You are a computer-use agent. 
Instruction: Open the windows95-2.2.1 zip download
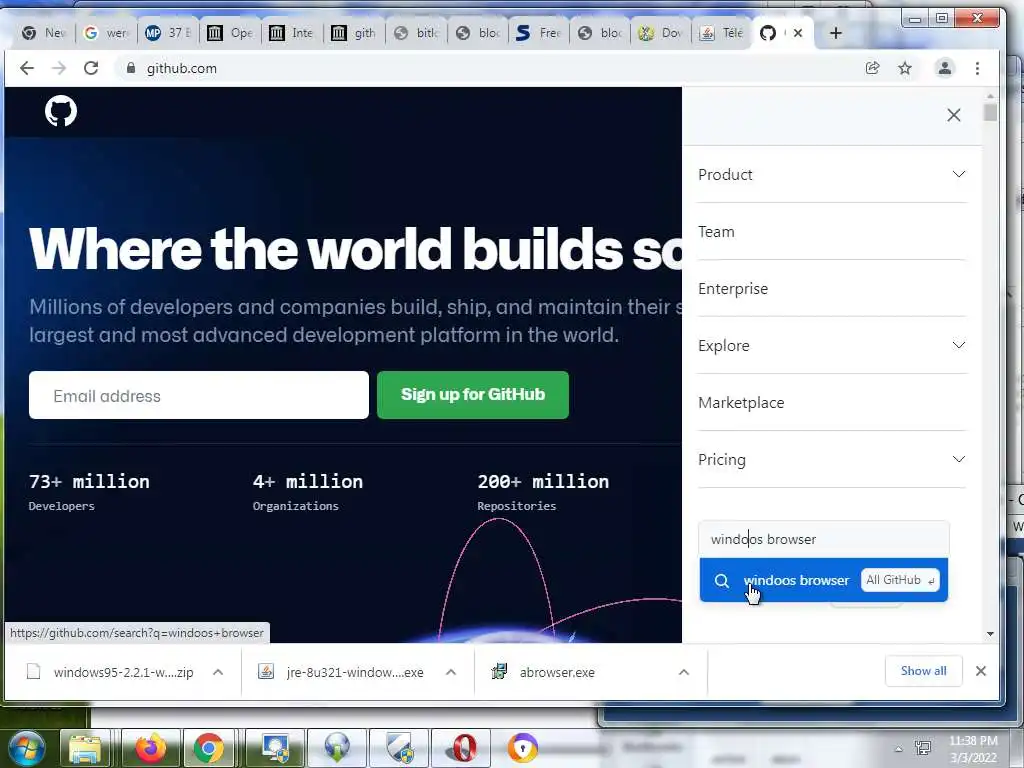coord(123,672)
